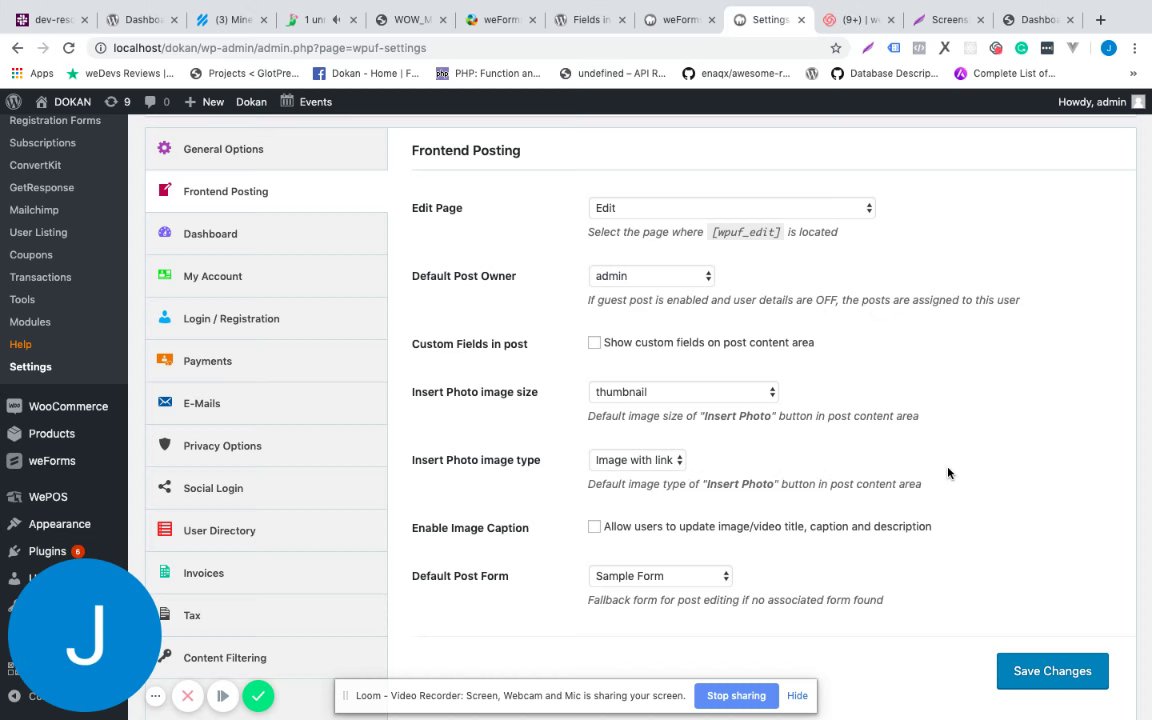The width and height of the screenshot is (1152, 720).
Task: Go back with the browser back arrow
Action: click(x=18, y=48)
